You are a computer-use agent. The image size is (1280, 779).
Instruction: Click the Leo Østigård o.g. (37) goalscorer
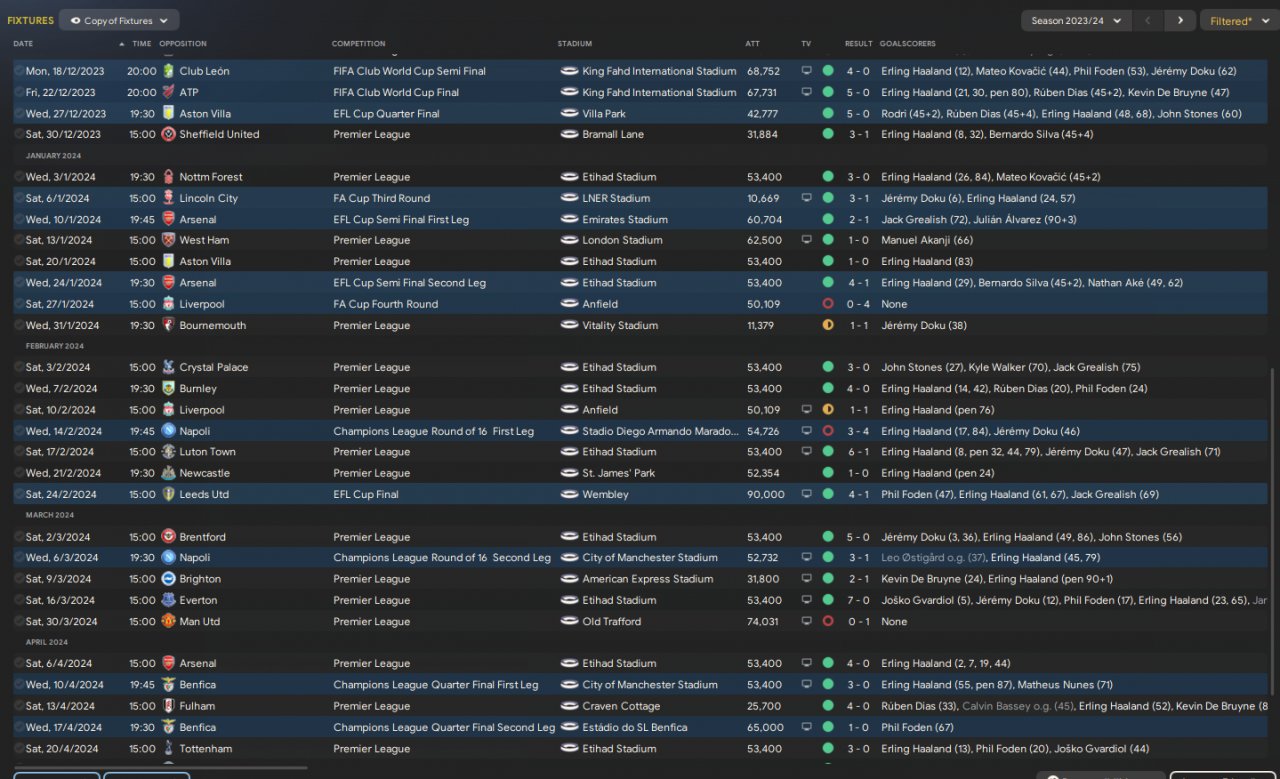click(x=934, y=558)
